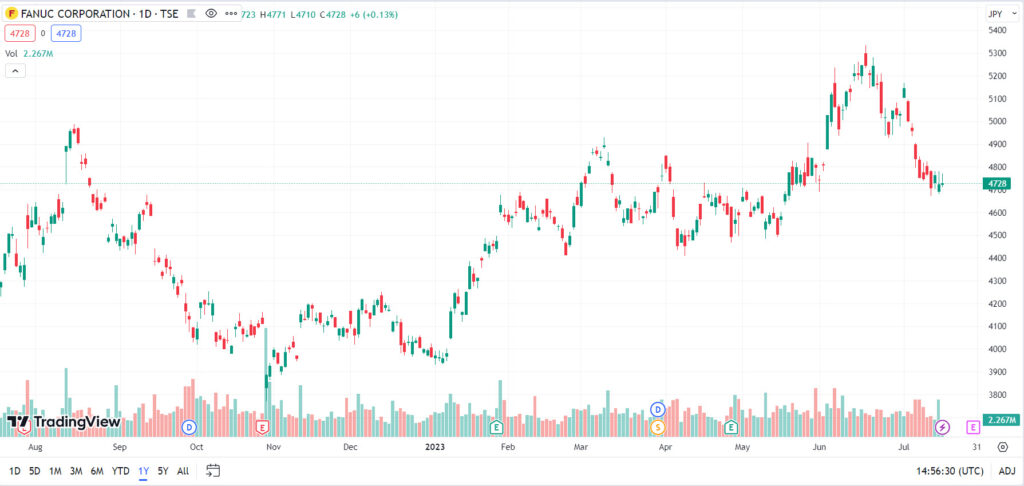
Task: Select the YTD time range
Action: pos(120,470)
